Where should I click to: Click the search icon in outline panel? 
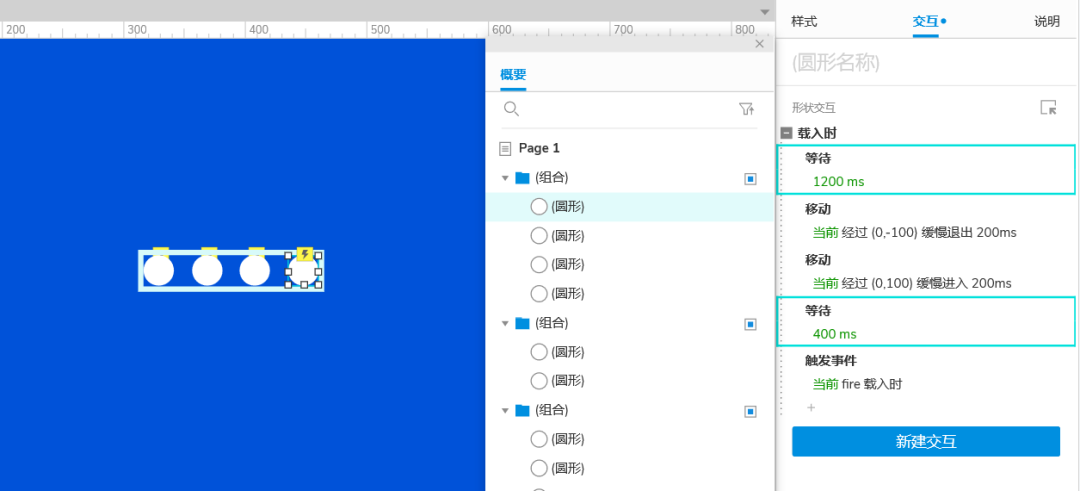click(511, 109)
